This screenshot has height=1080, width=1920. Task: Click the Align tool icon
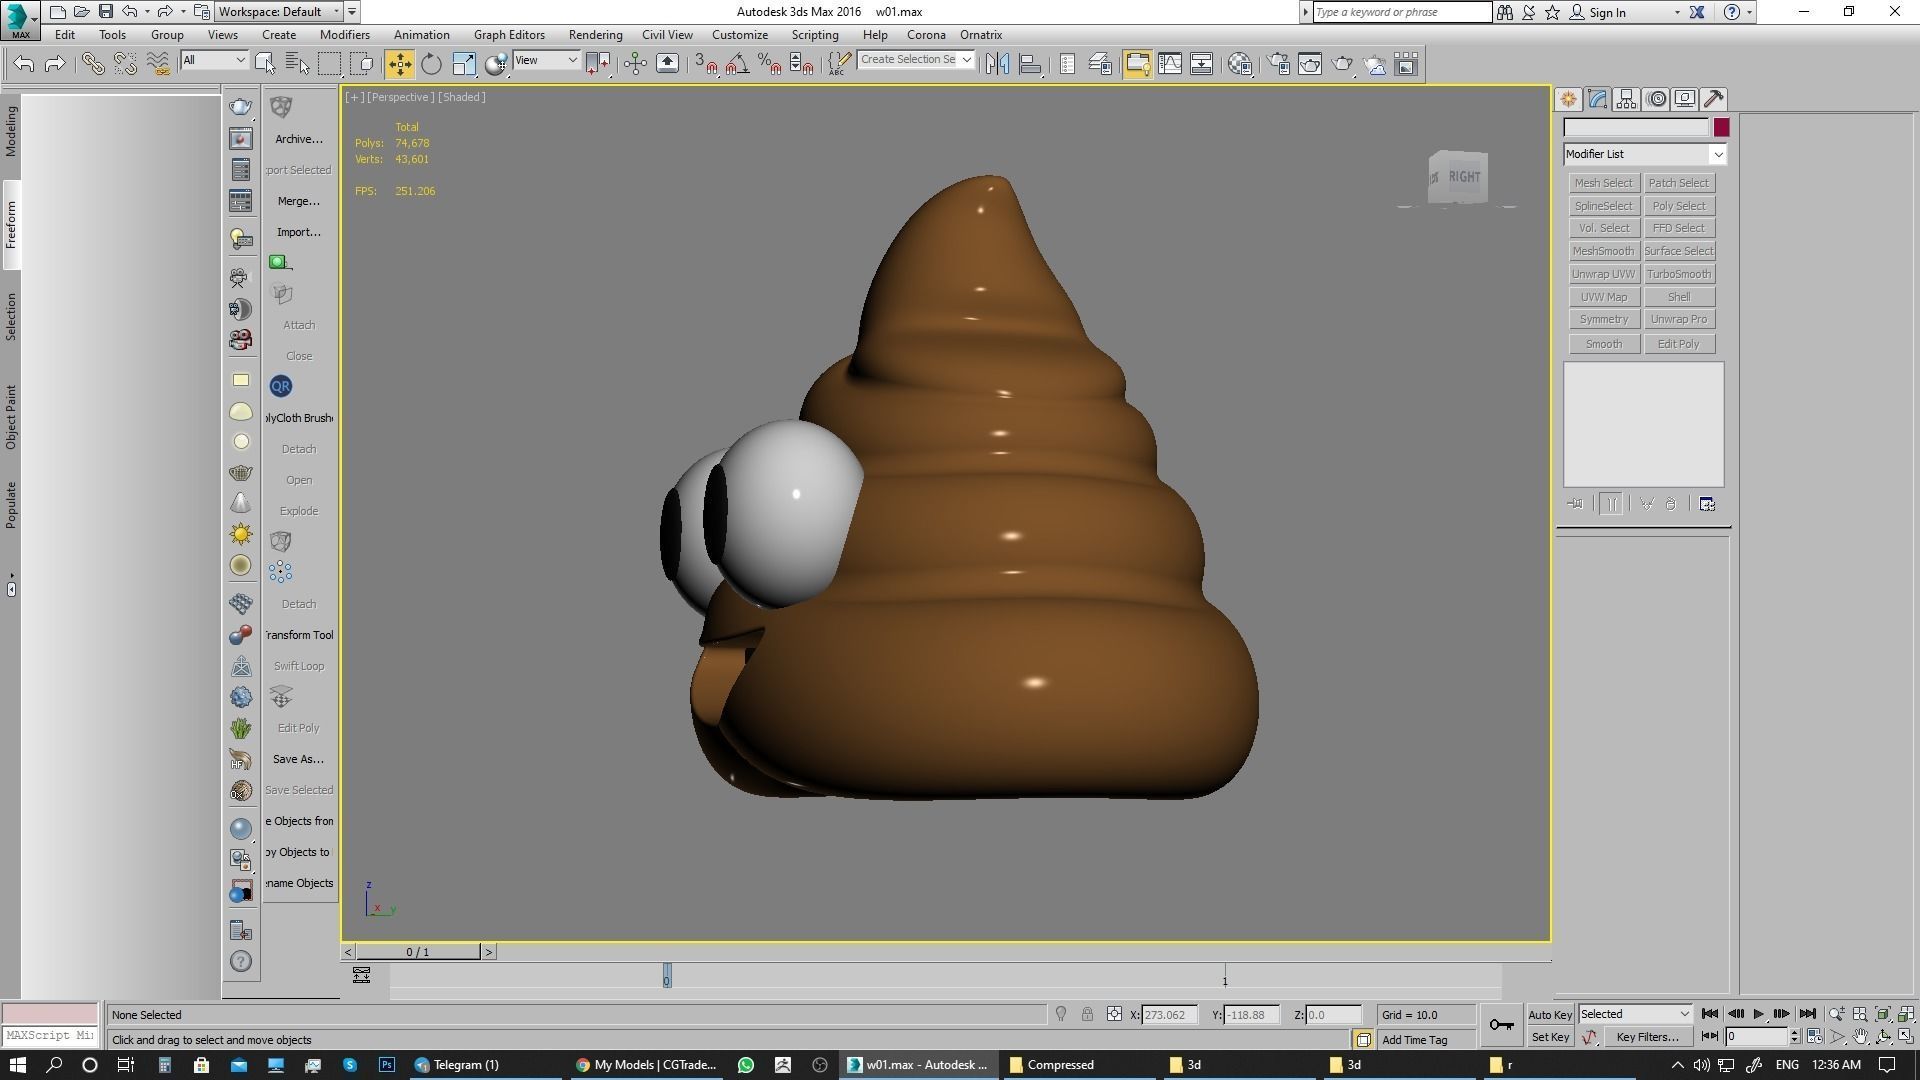click(x=1030, y=64)
